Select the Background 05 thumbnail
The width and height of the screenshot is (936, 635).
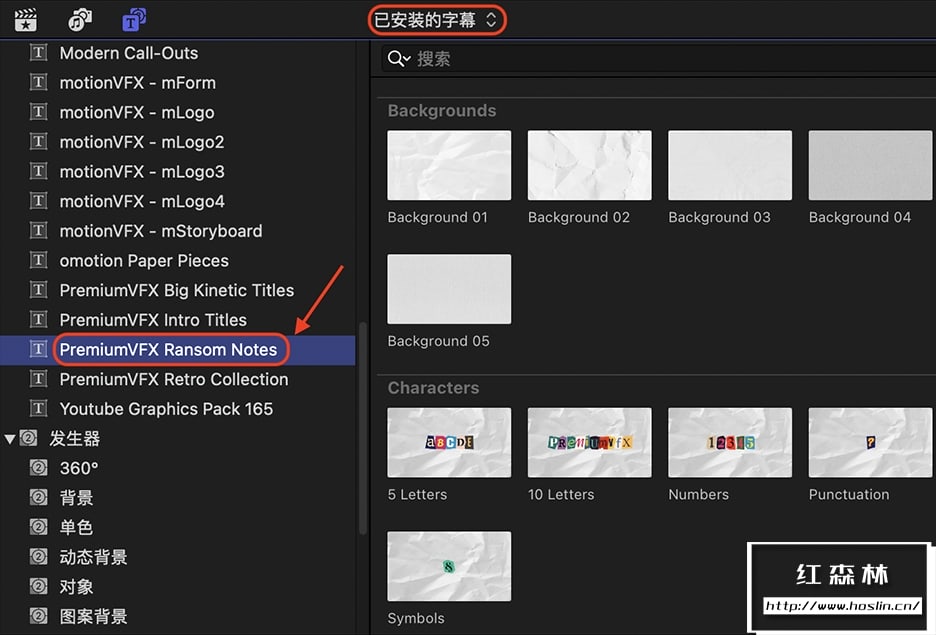449,289
